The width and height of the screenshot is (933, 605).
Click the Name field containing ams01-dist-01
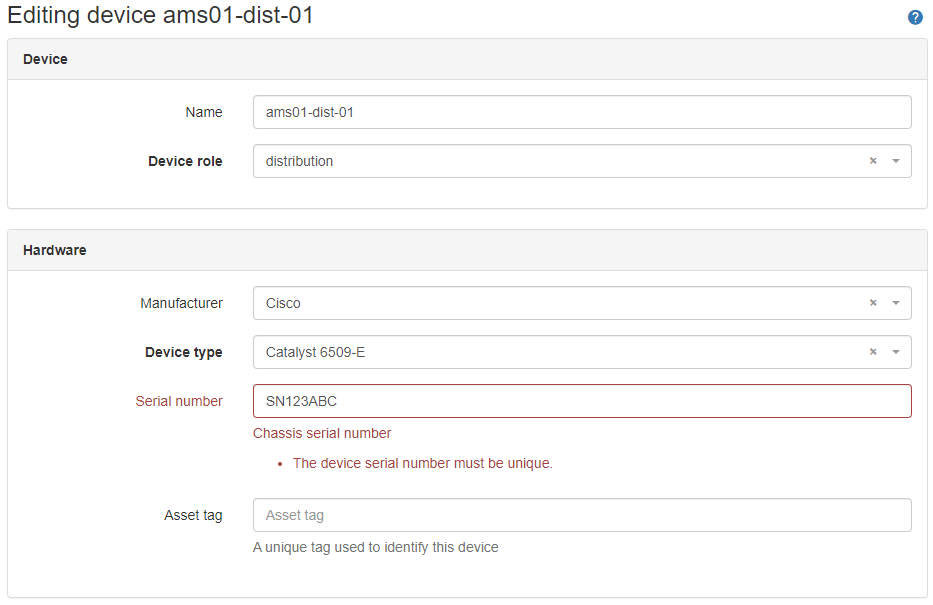(x=581, y=112)
